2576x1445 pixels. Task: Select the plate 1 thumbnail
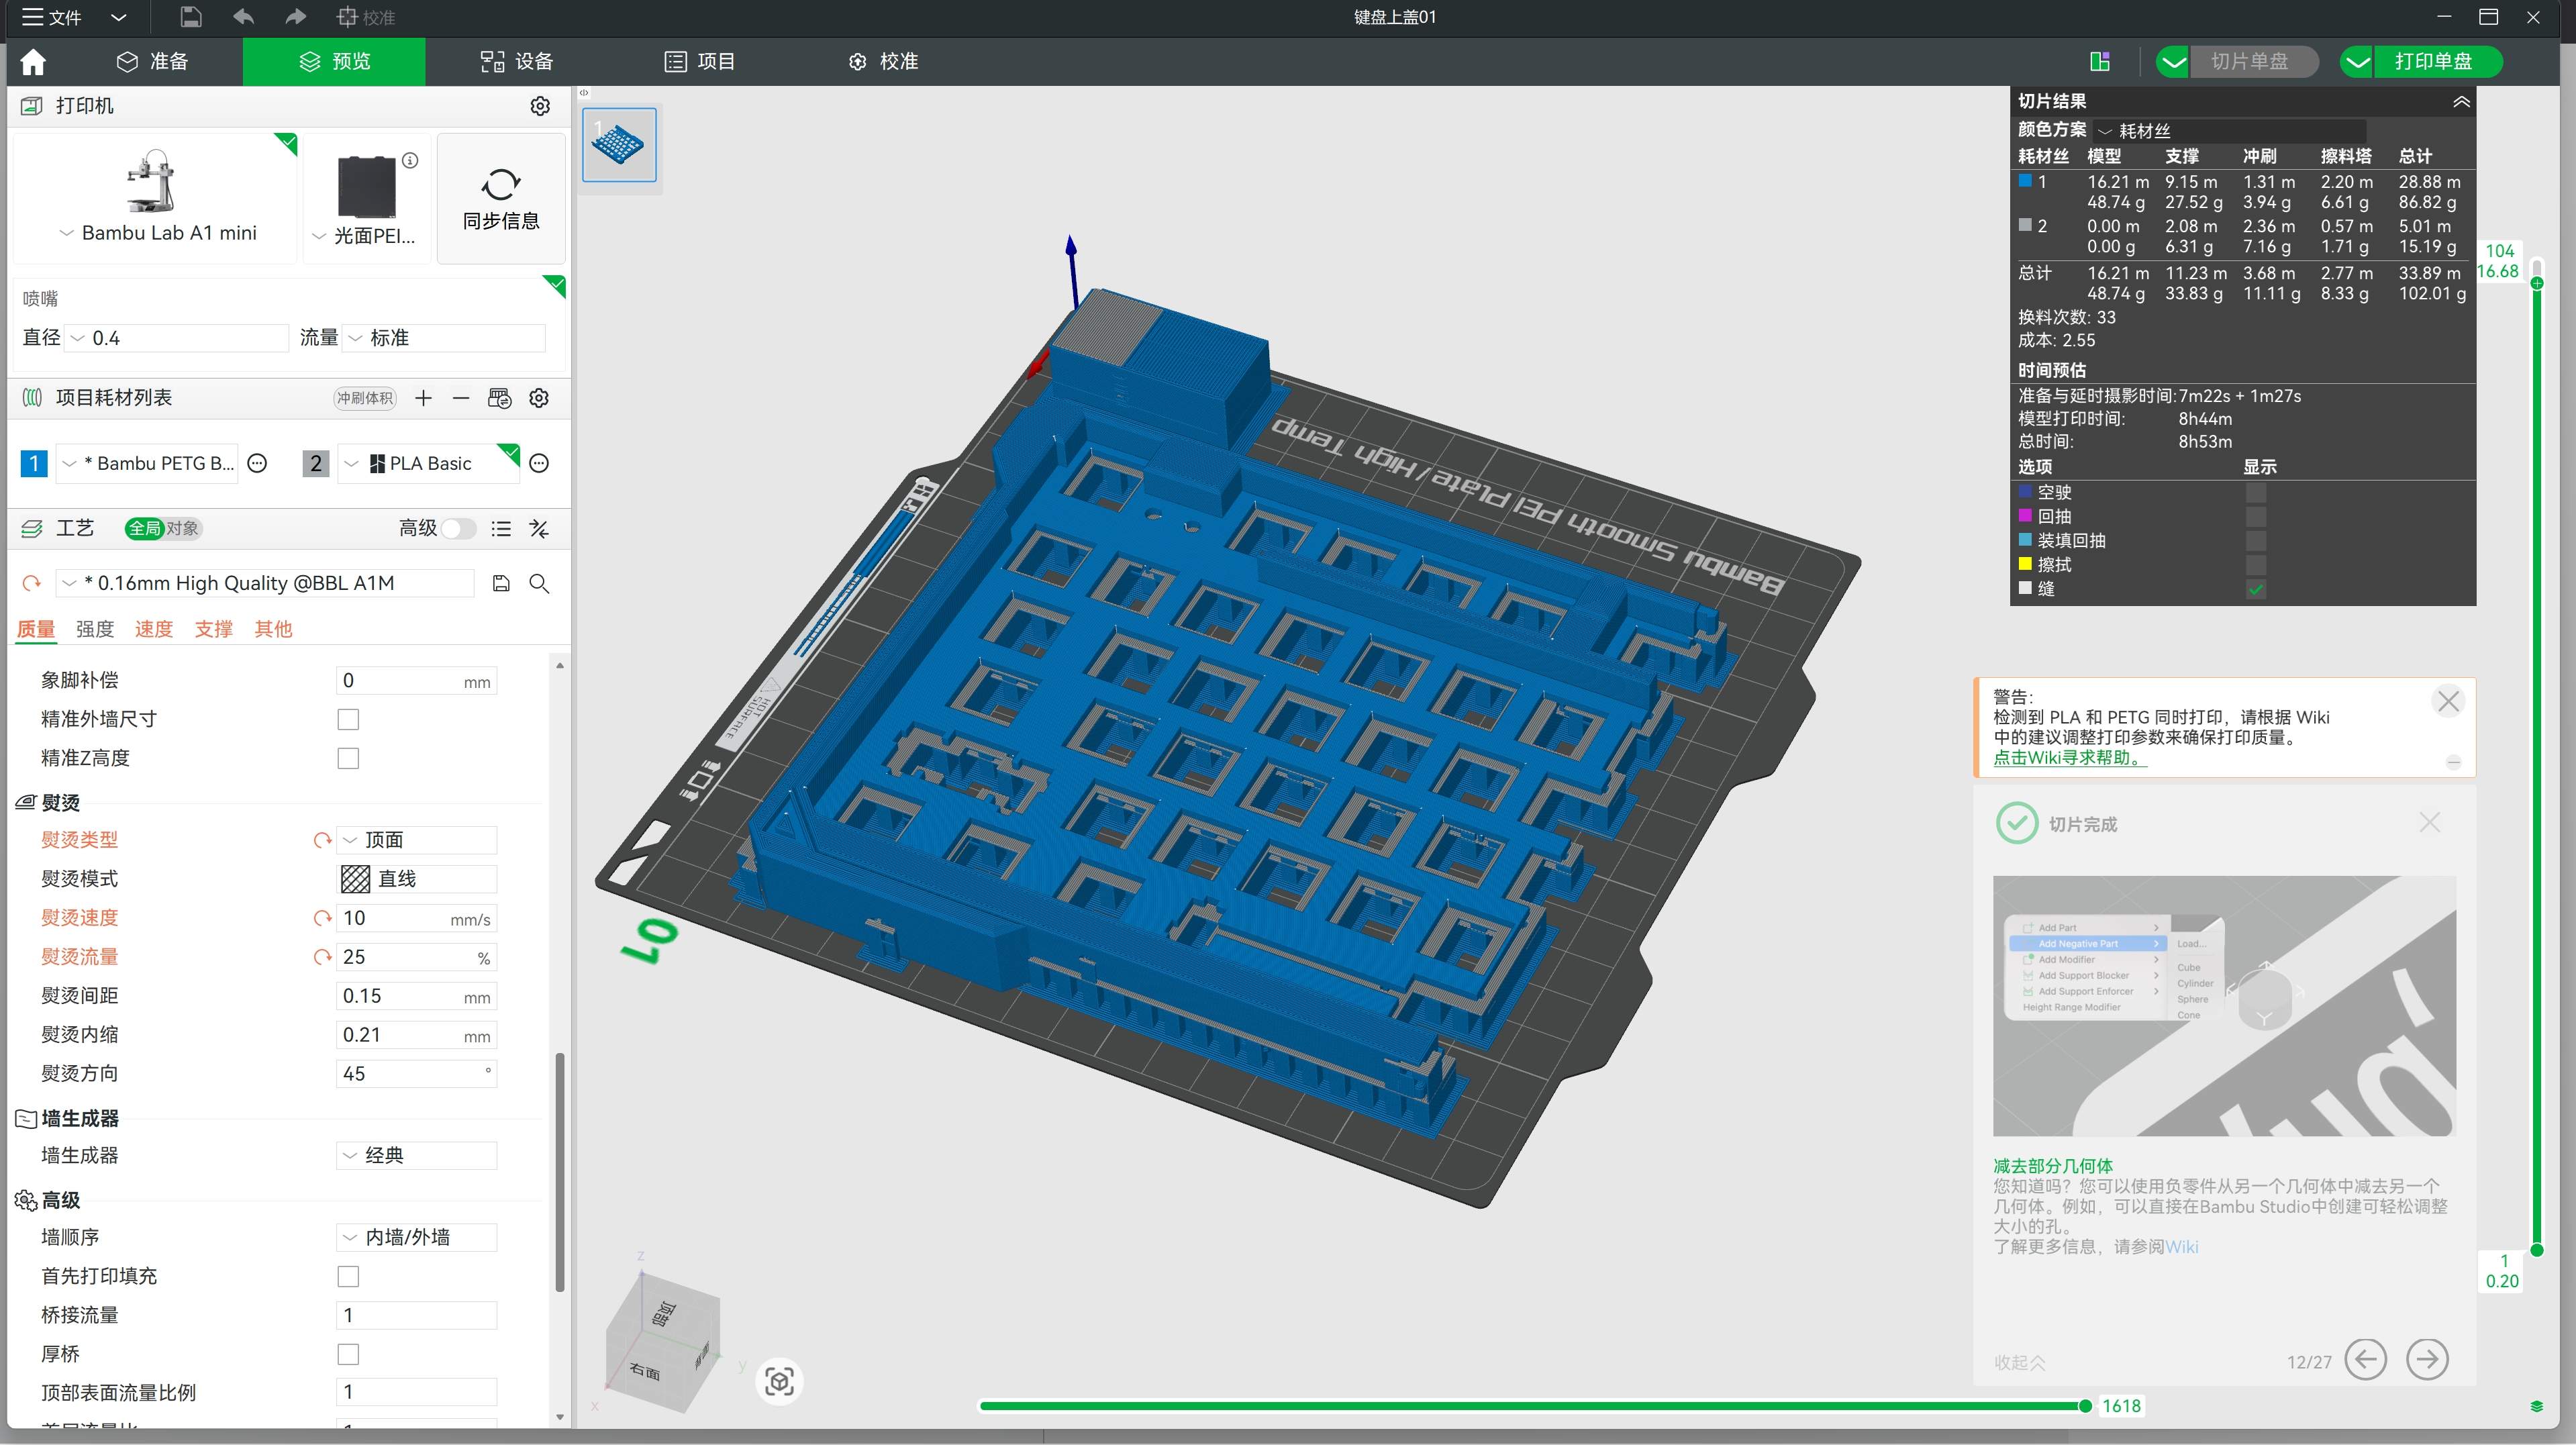[x=619, y=145]
